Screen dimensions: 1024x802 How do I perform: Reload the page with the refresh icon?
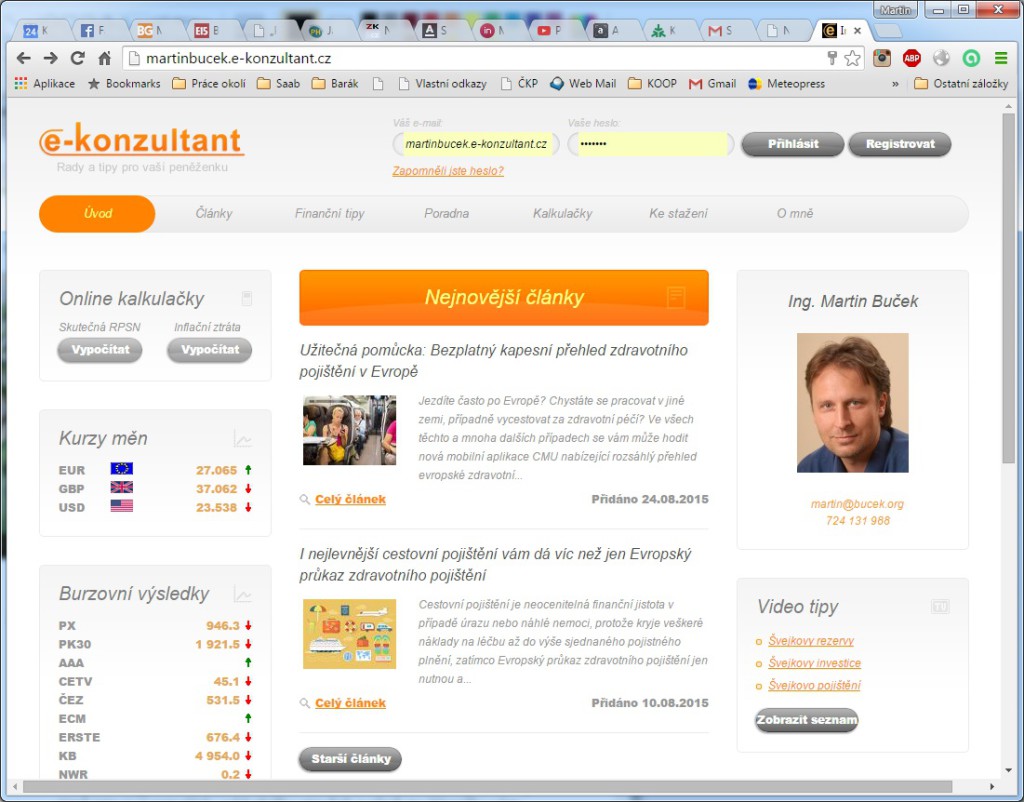(x=78, y=58)
